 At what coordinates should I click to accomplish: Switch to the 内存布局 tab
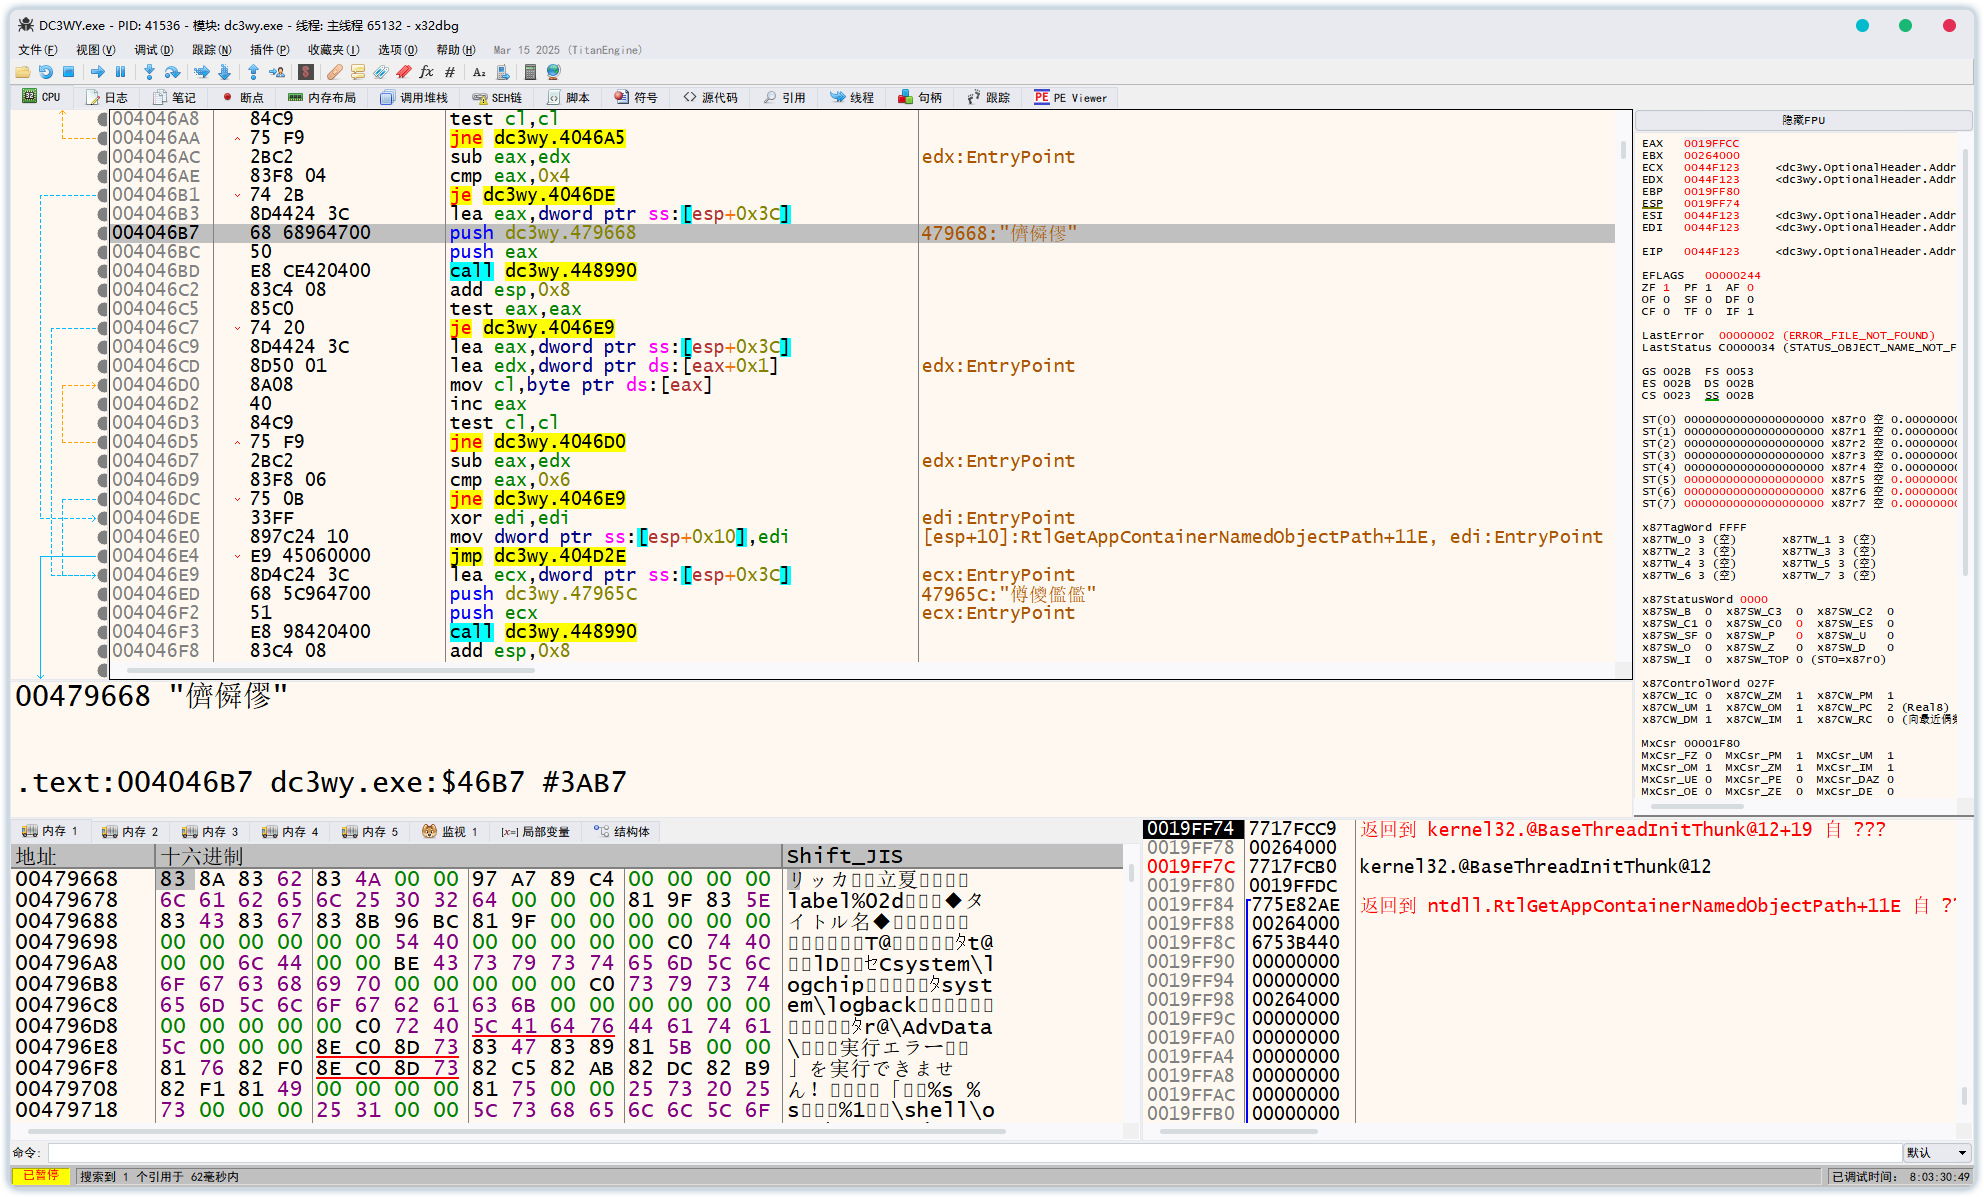[x=322, y=98]
